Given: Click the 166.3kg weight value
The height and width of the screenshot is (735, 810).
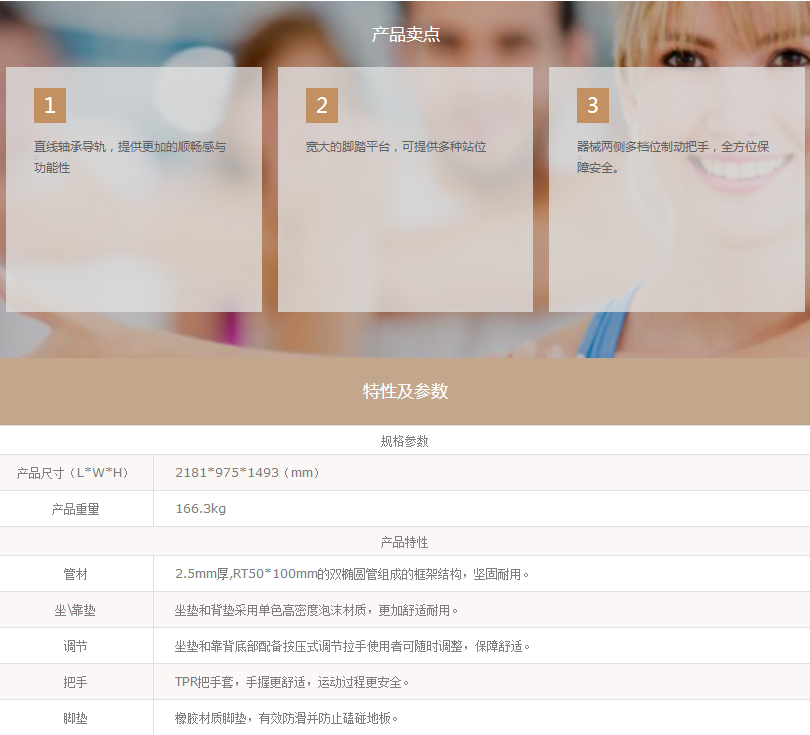Looking at the screenshot, I should point(201,509).
